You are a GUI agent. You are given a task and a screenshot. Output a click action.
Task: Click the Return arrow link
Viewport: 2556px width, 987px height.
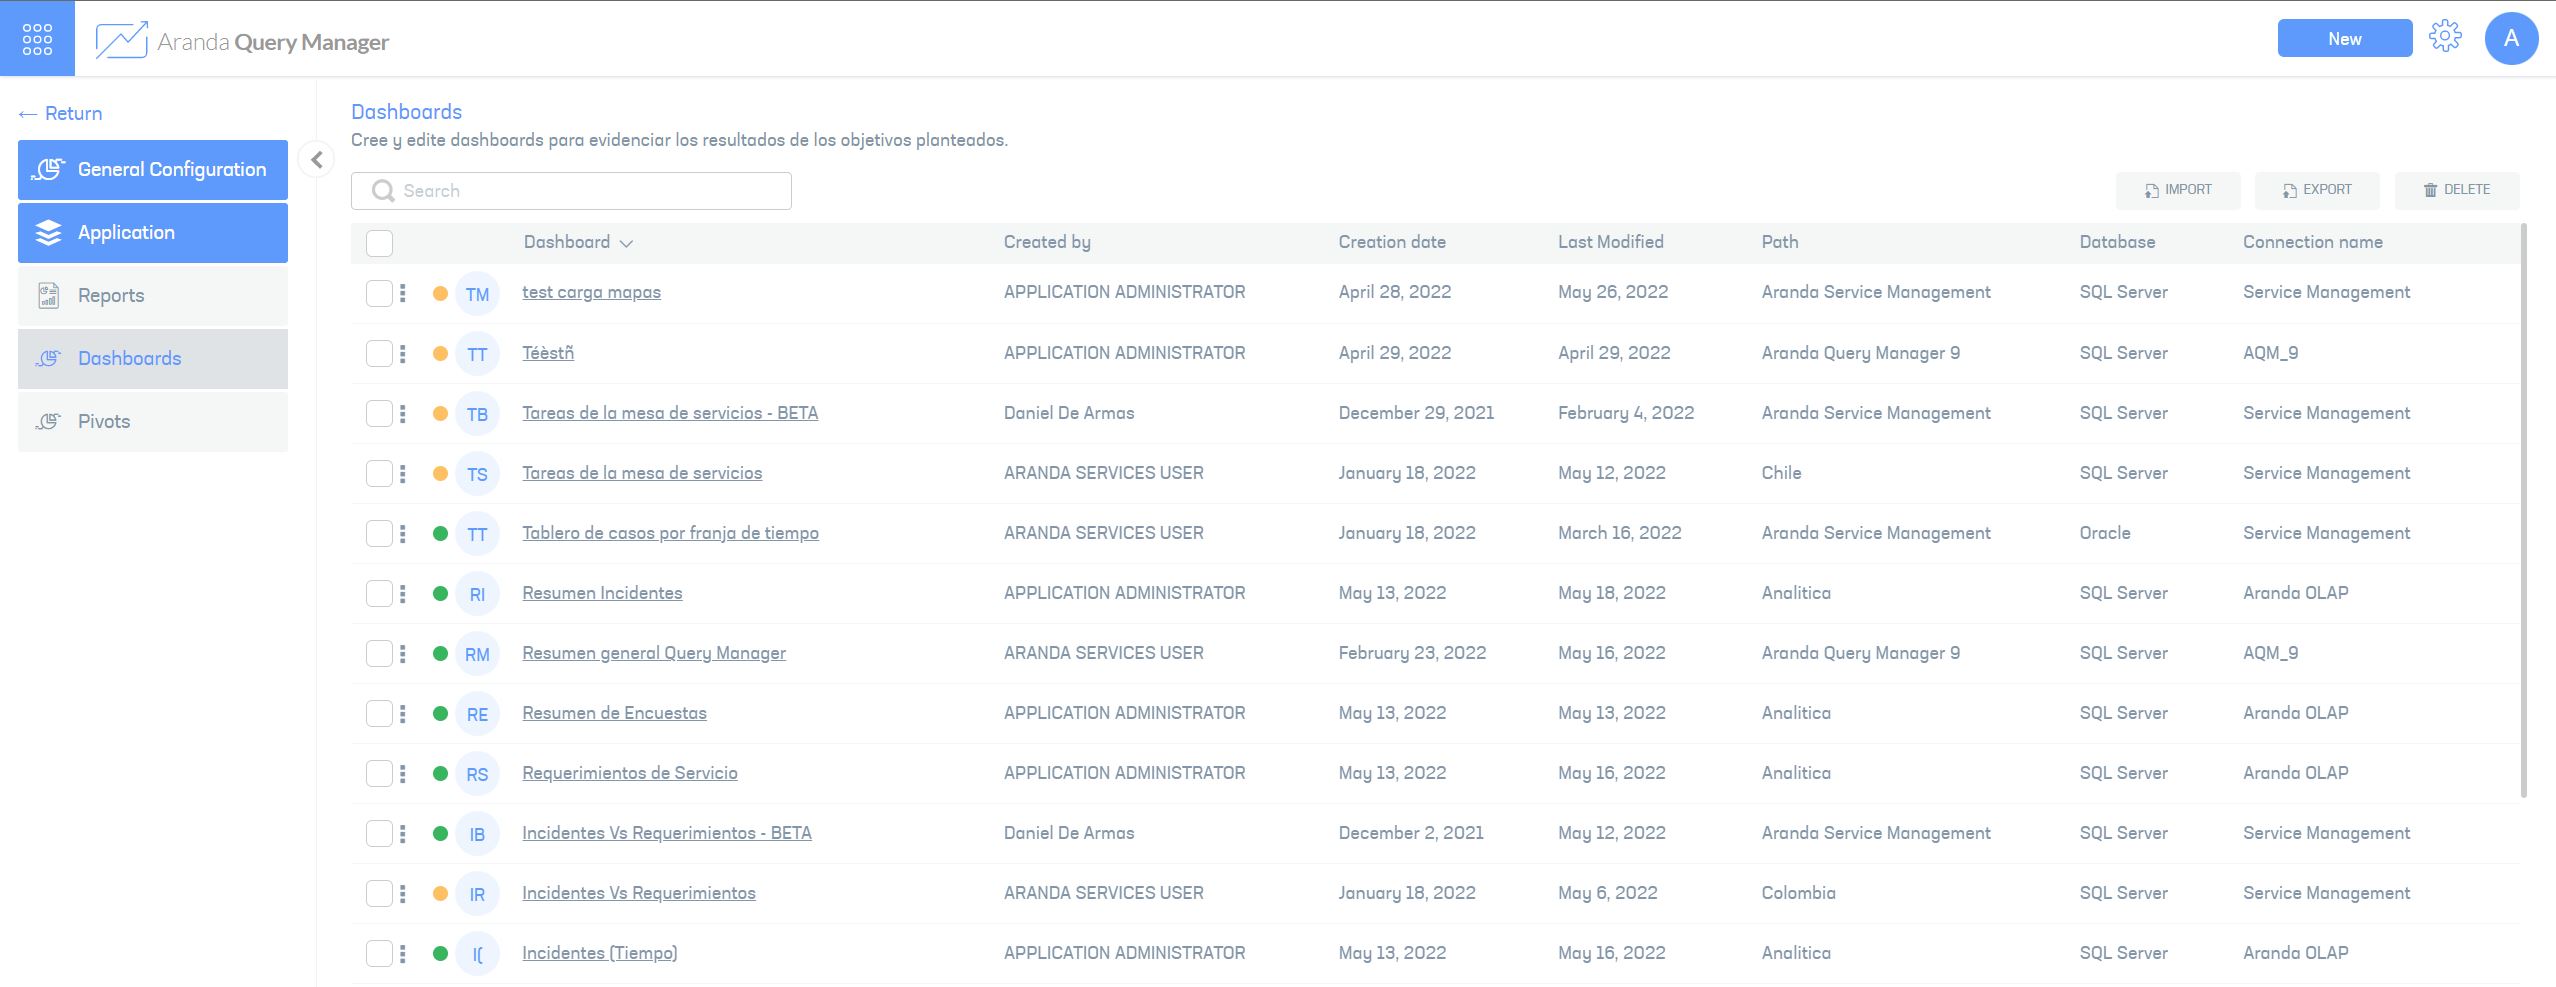pos(60,113)
